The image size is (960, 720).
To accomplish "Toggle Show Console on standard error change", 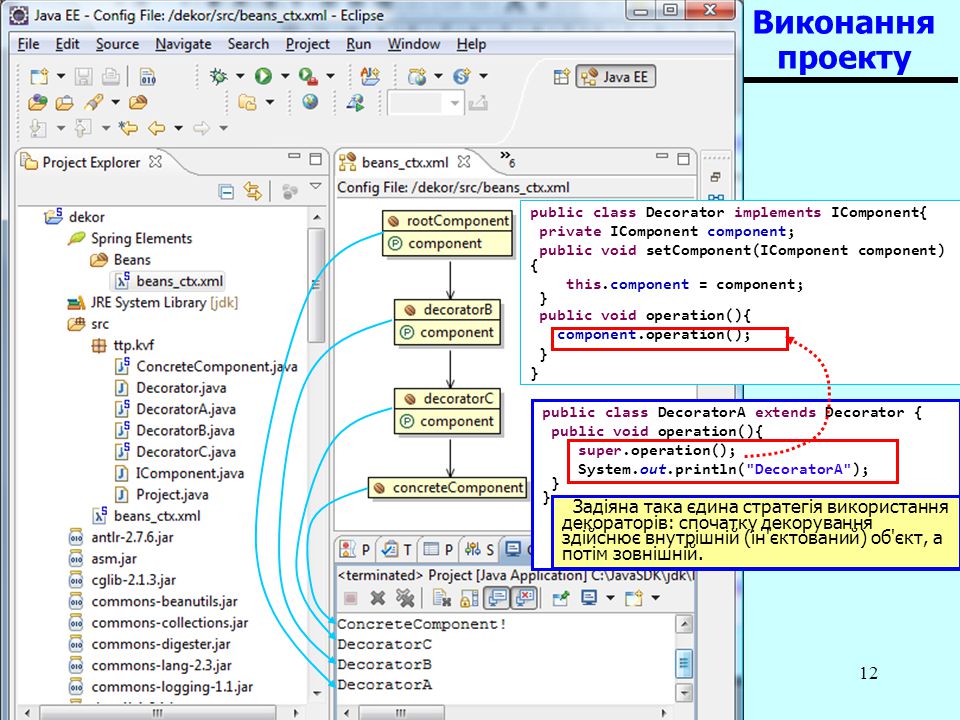I will point(525,598).
